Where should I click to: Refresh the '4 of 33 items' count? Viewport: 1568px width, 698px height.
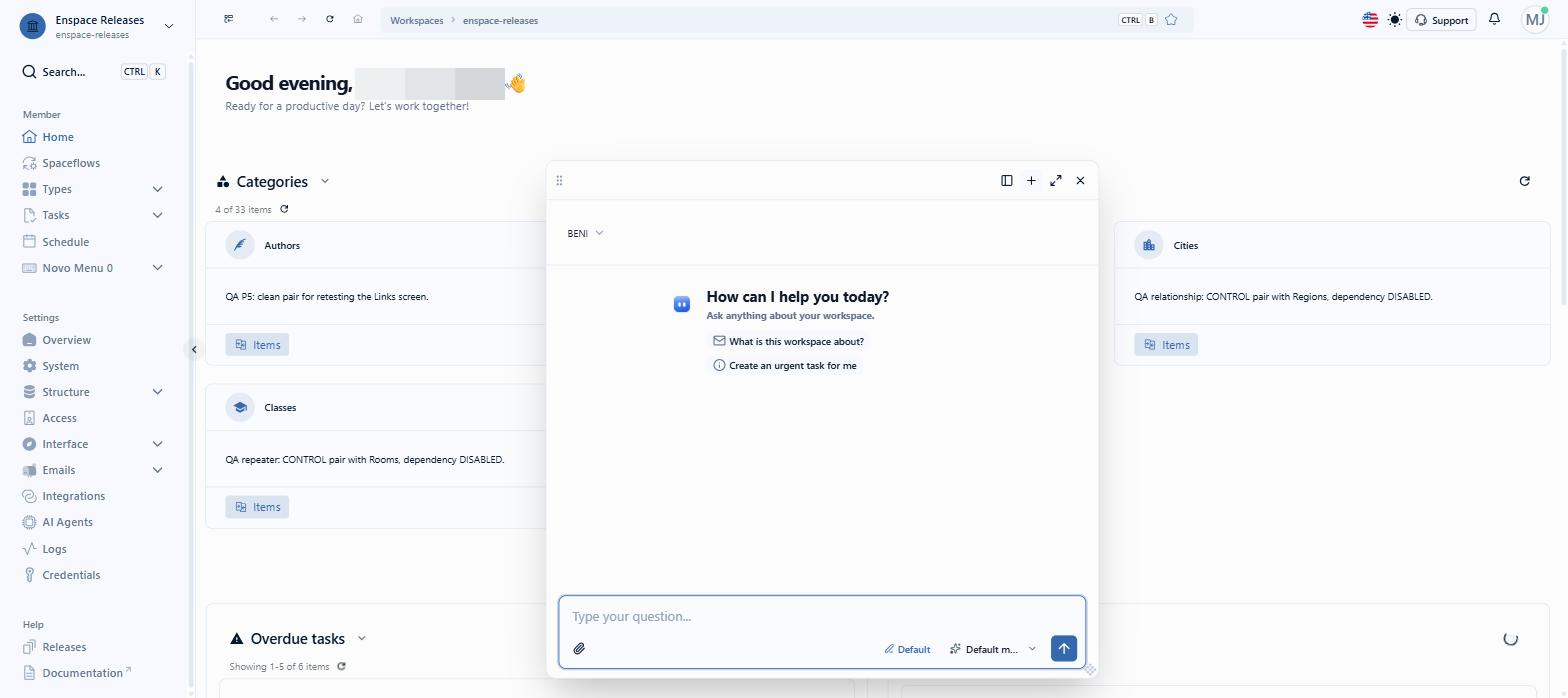tap(285, 210)
